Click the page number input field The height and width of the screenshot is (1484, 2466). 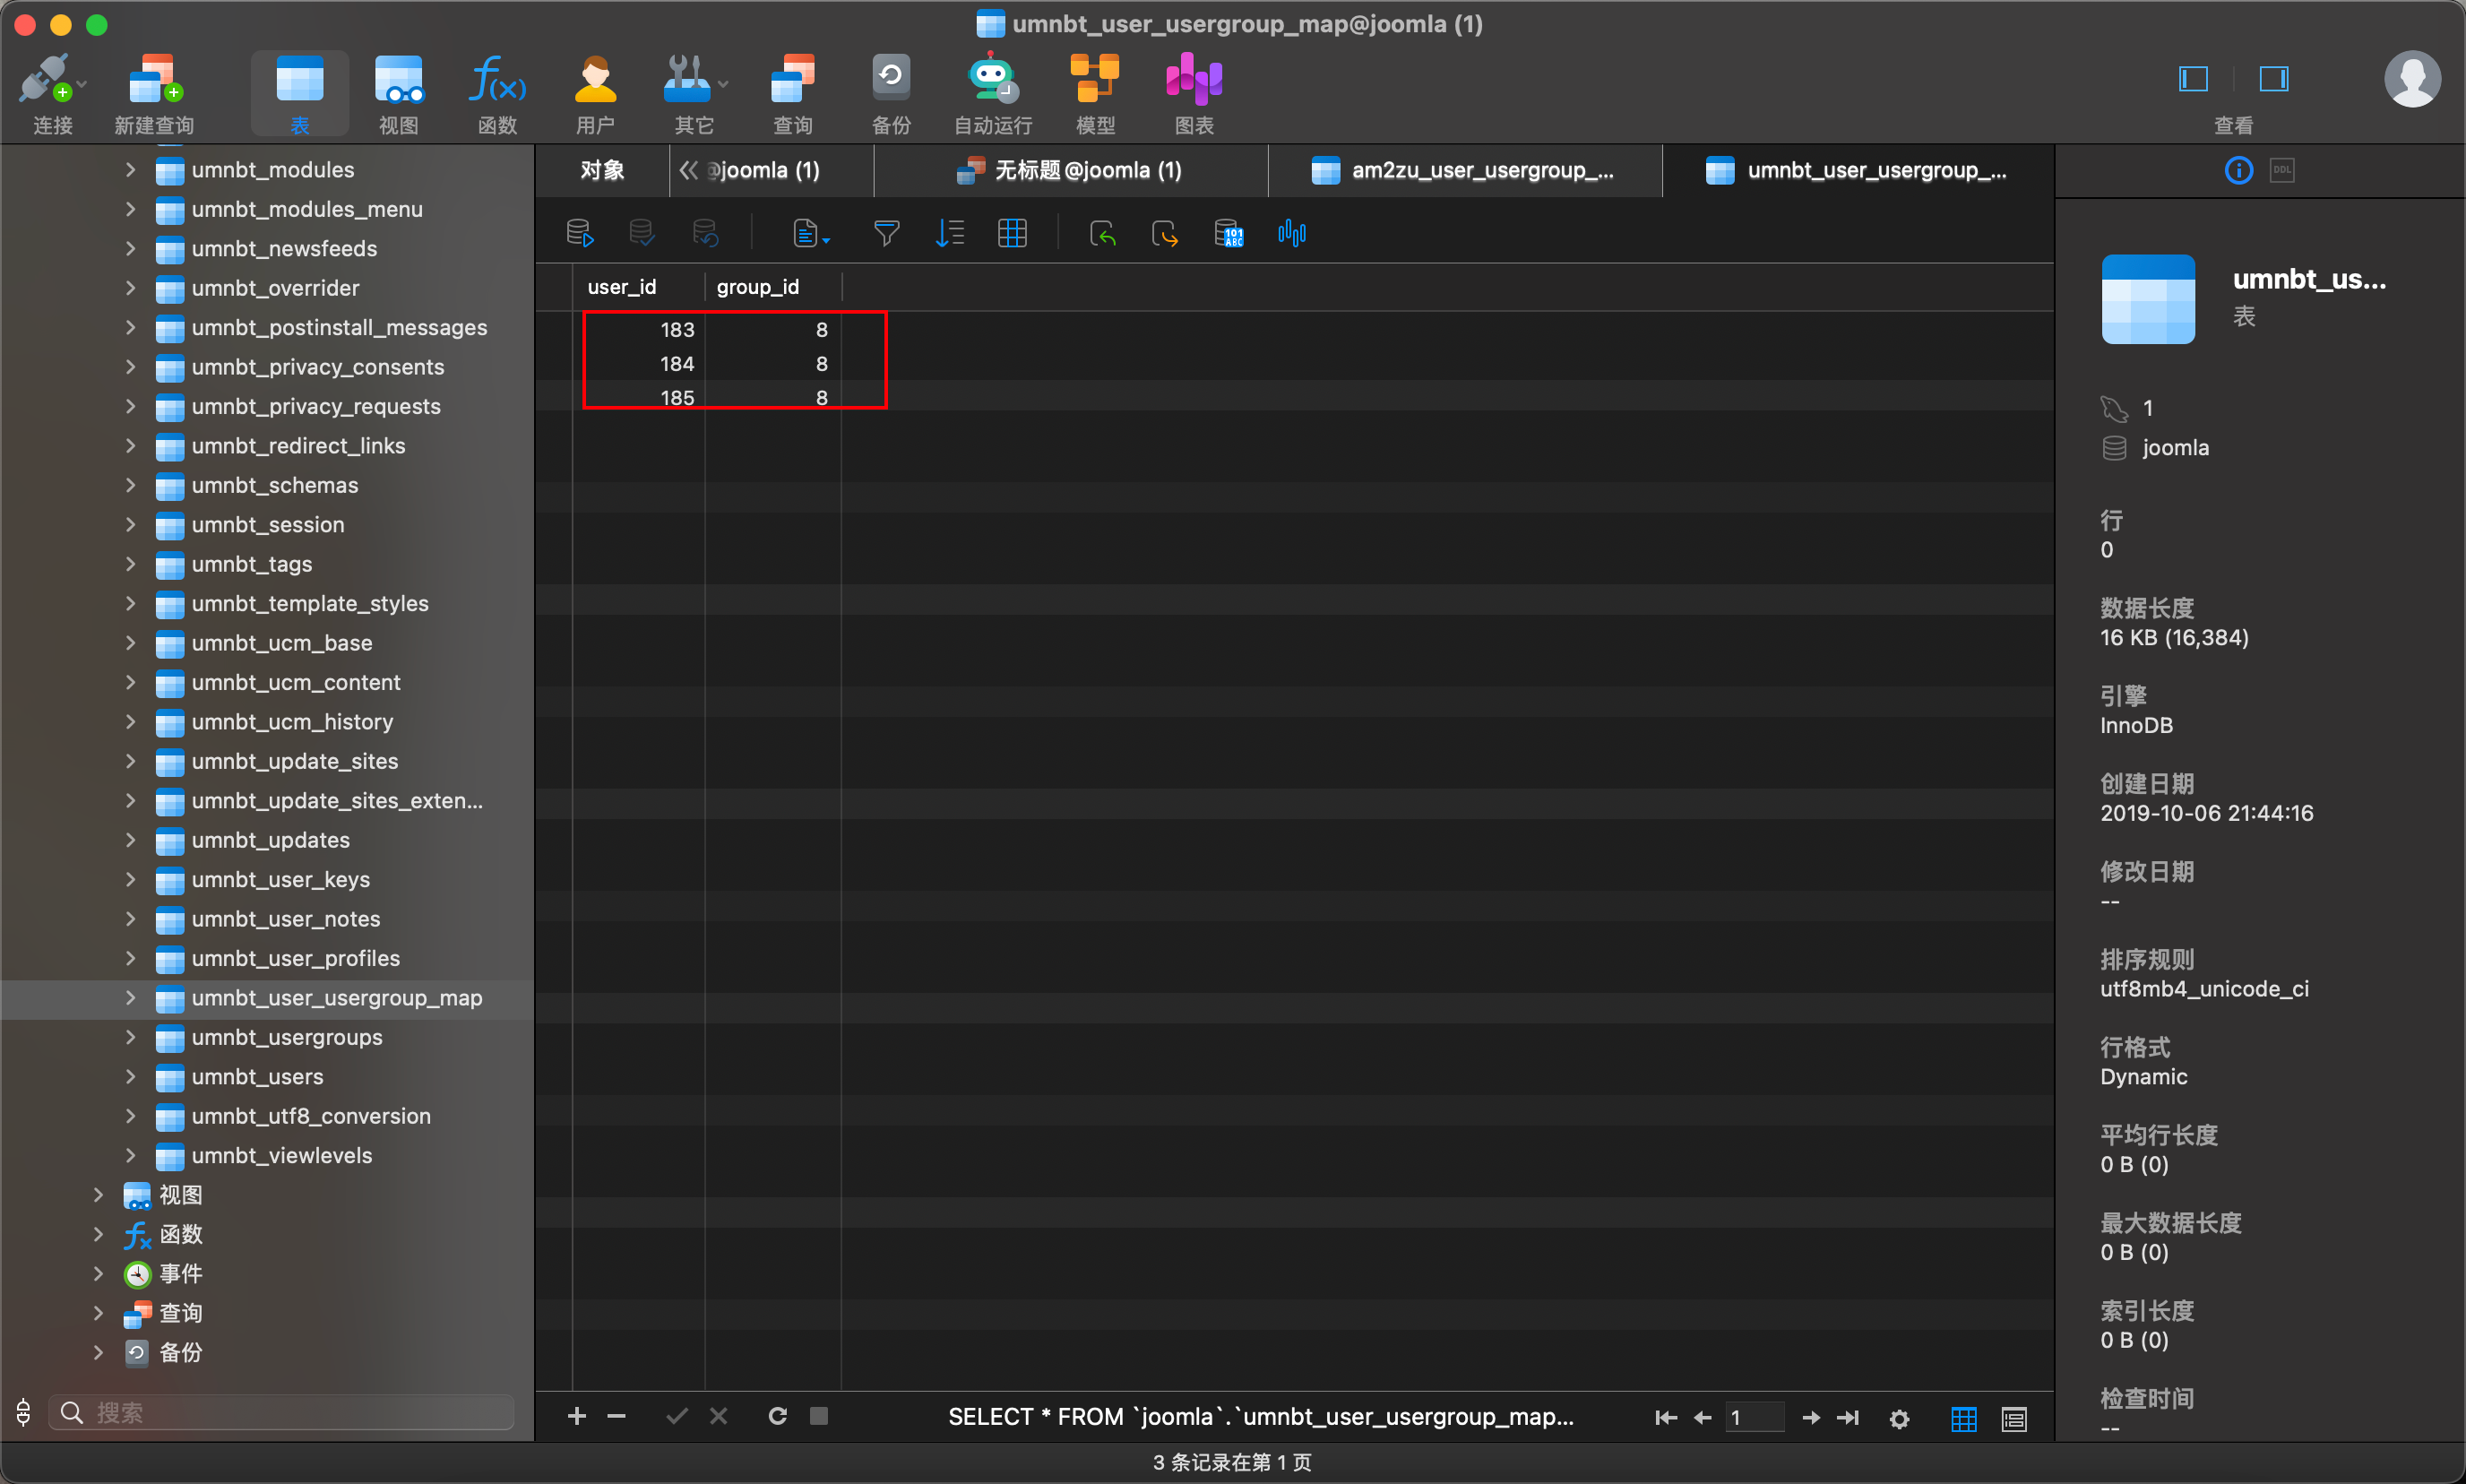point(1754,1418)
